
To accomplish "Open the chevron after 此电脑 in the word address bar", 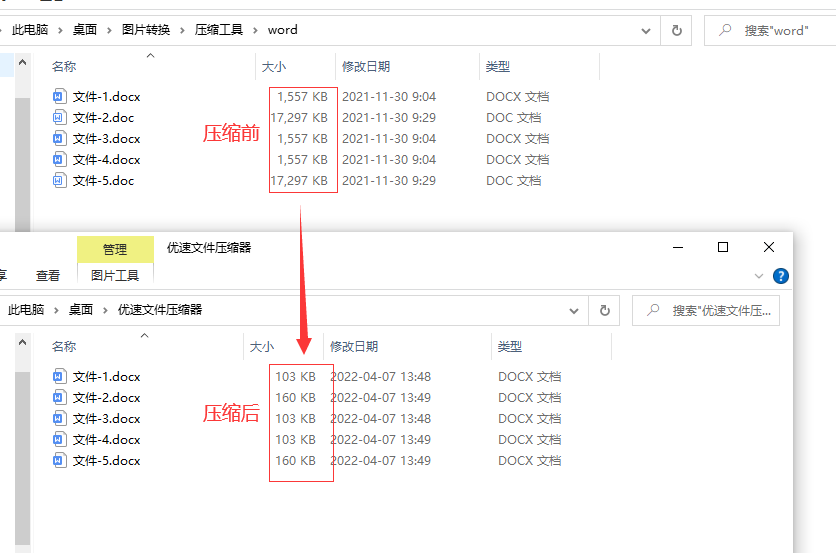I will (60, 30).
